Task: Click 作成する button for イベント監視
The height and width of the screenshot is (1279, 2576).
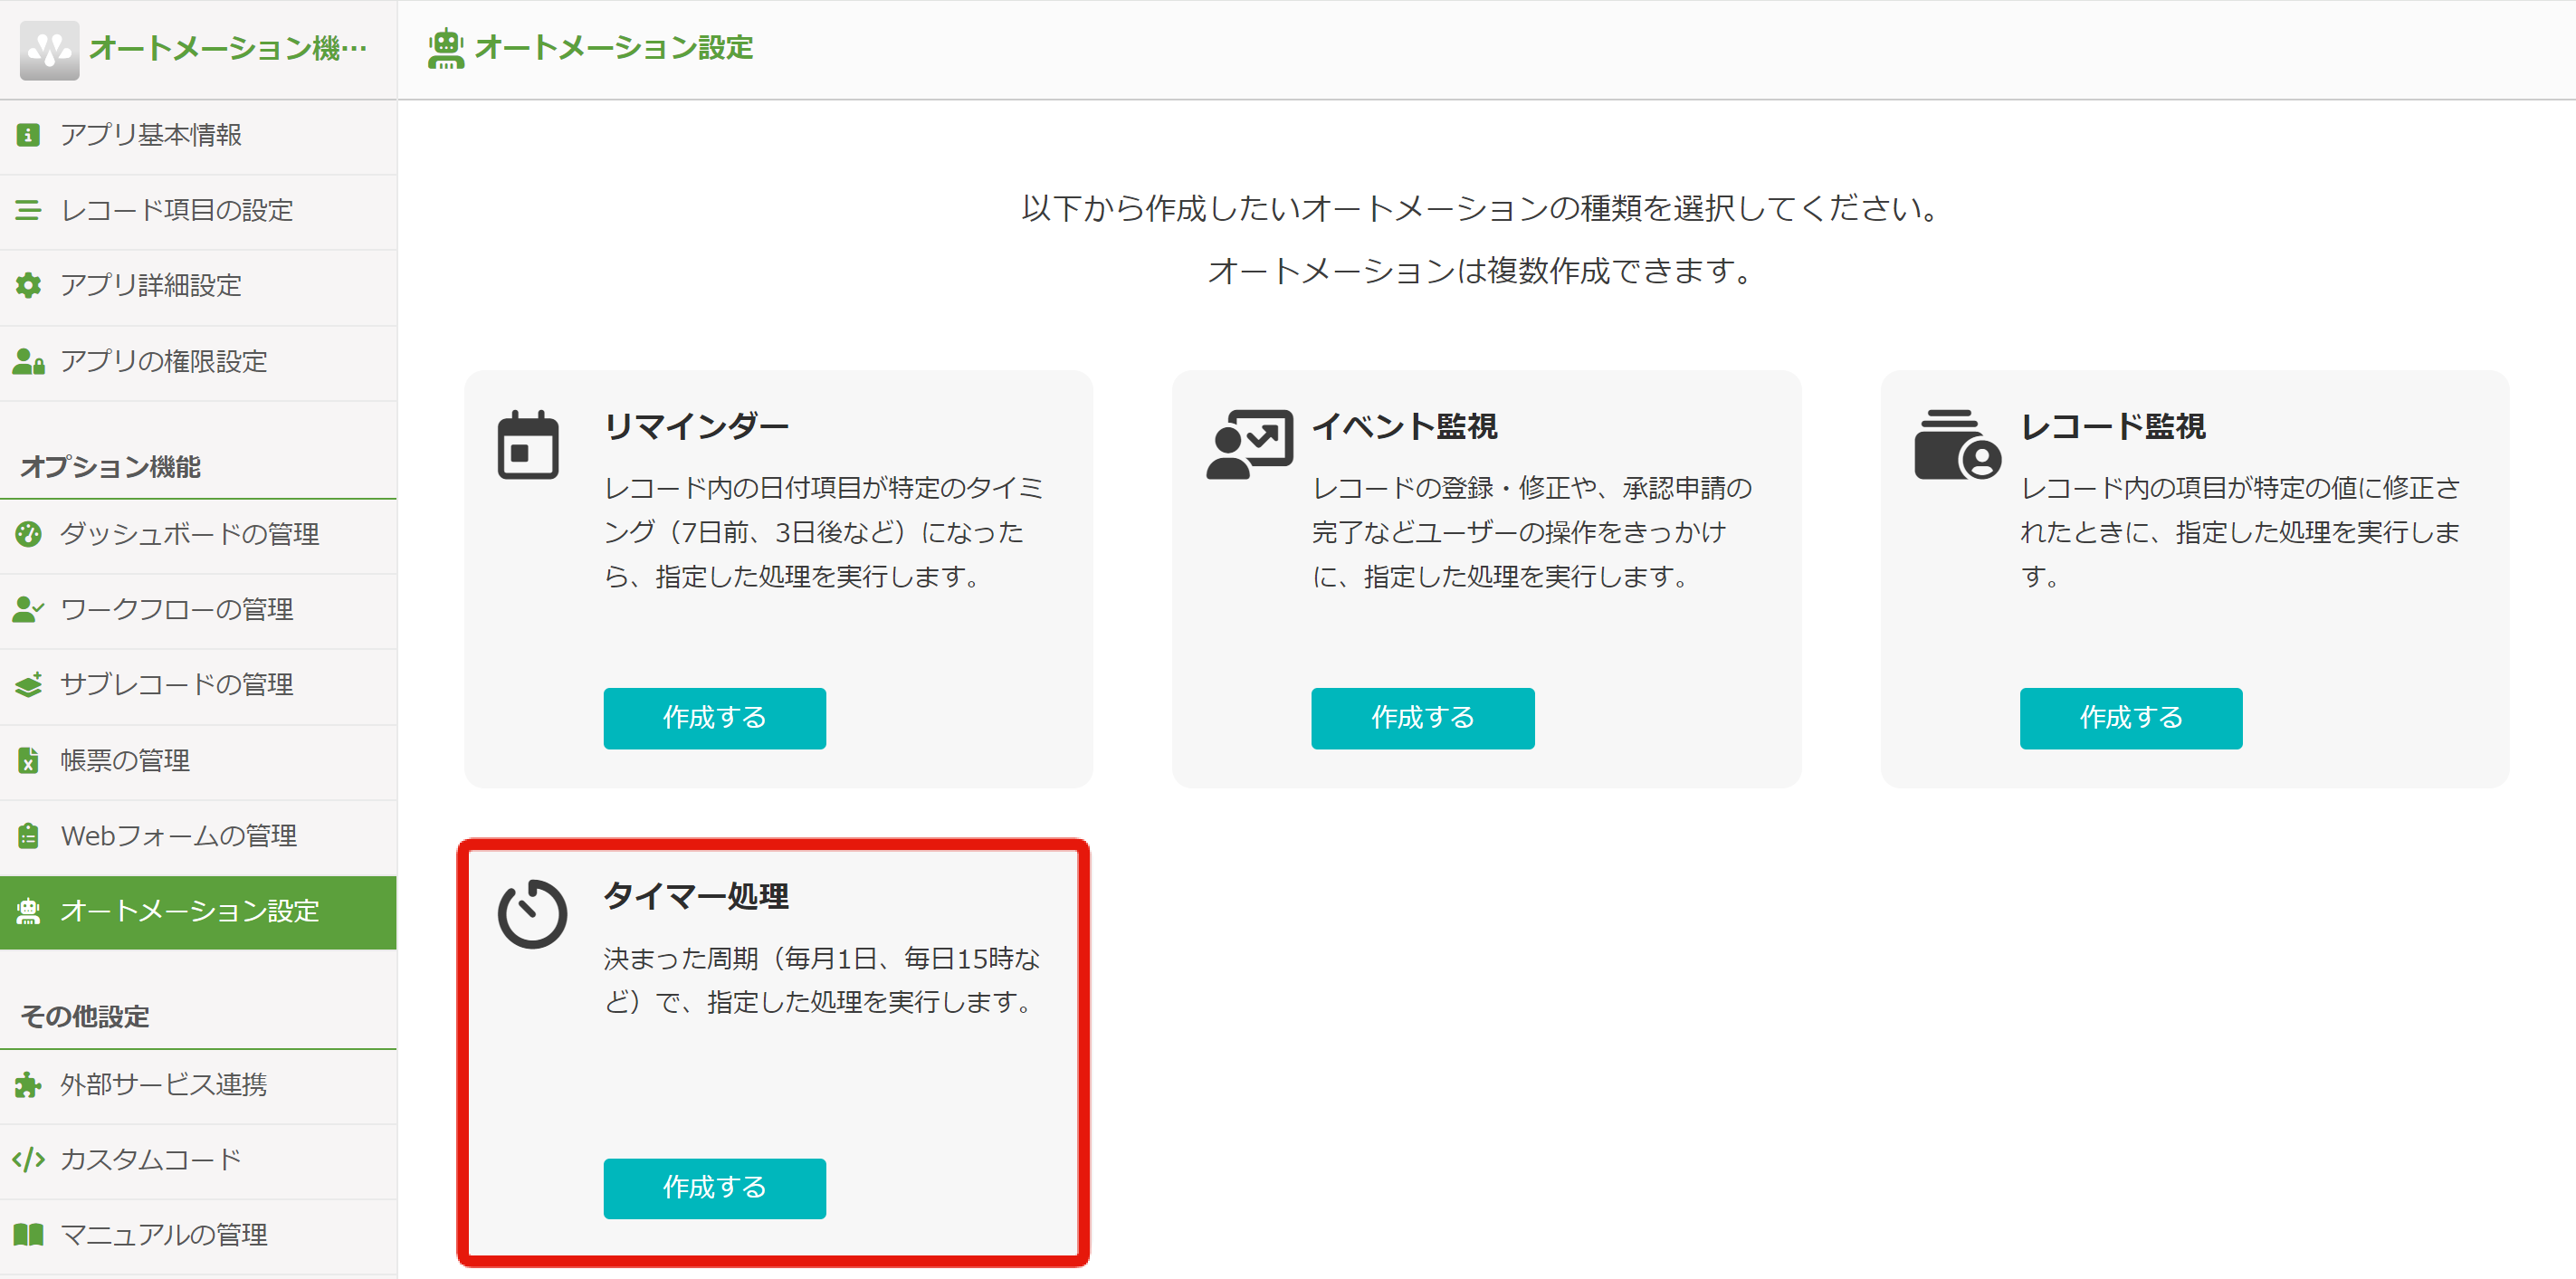Action: (1422, 718)
